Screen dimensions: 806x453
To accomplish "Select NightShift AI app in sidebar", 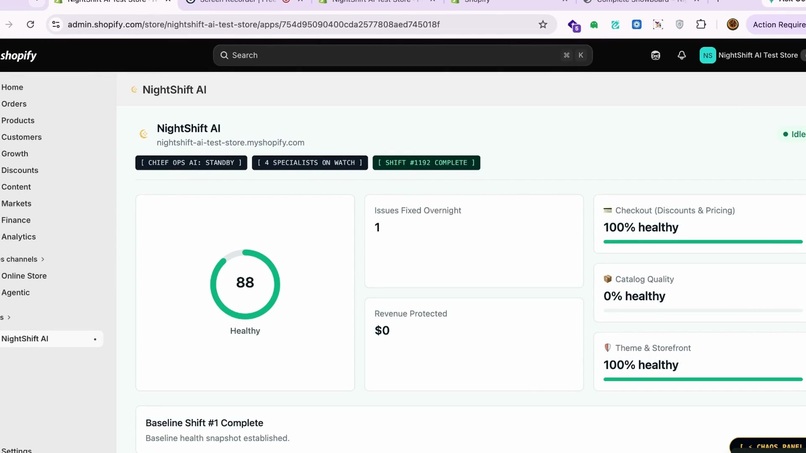I will click(50, 339).
